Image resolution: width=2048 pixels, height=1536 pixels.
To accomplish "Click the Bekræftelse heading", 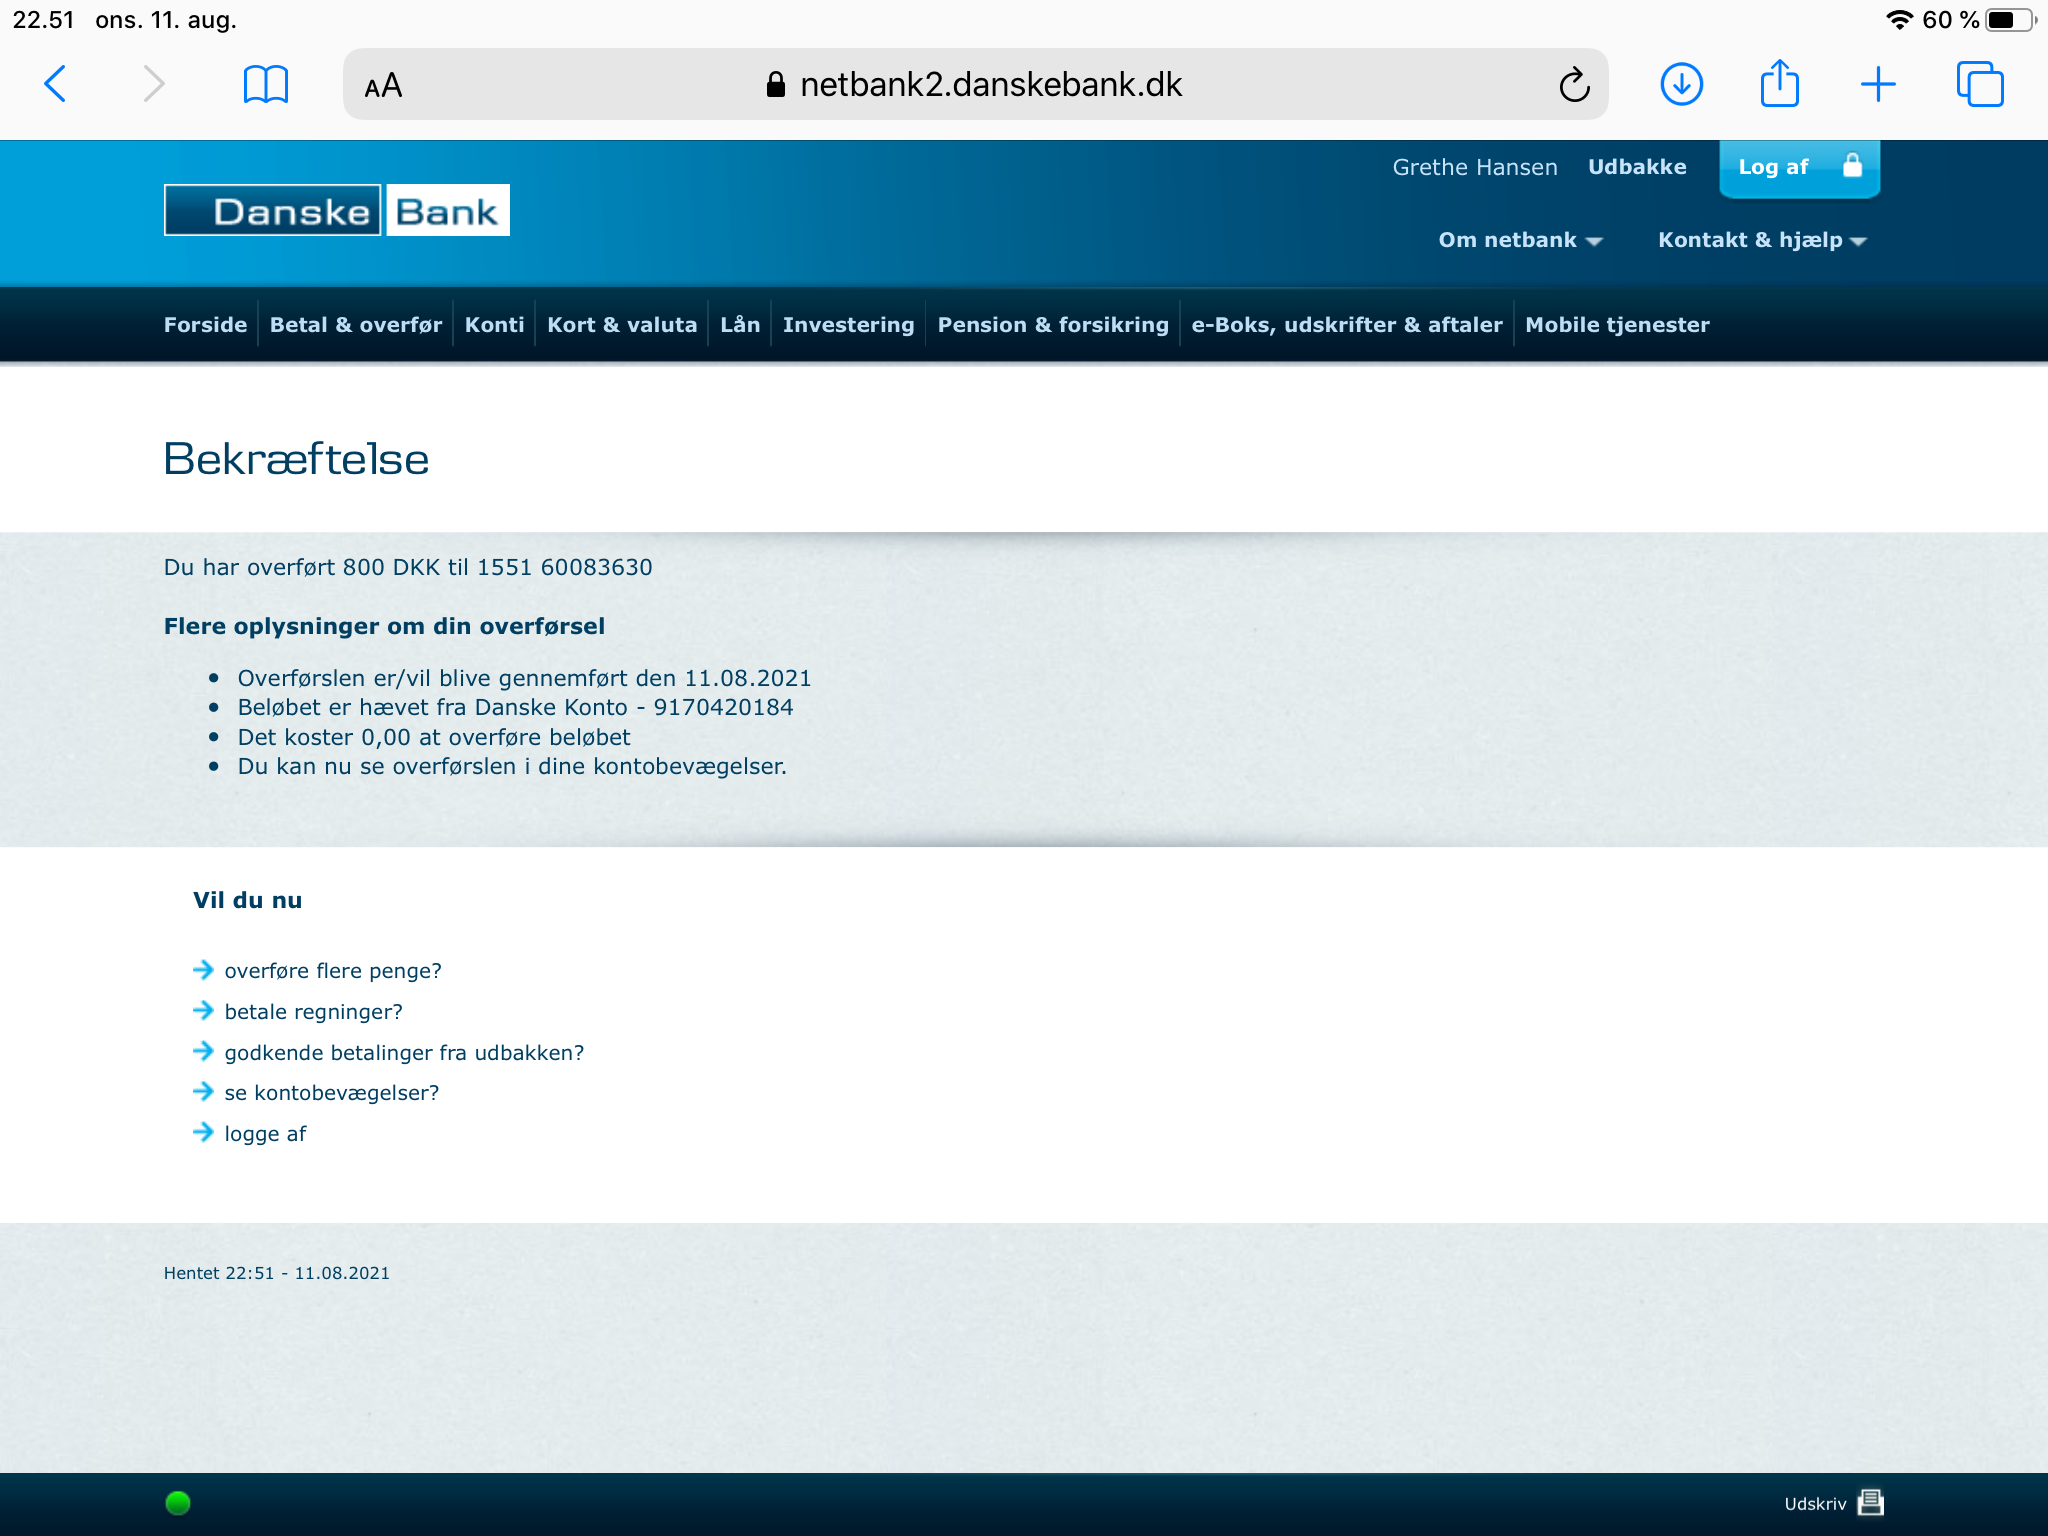I will pos(296,459).
